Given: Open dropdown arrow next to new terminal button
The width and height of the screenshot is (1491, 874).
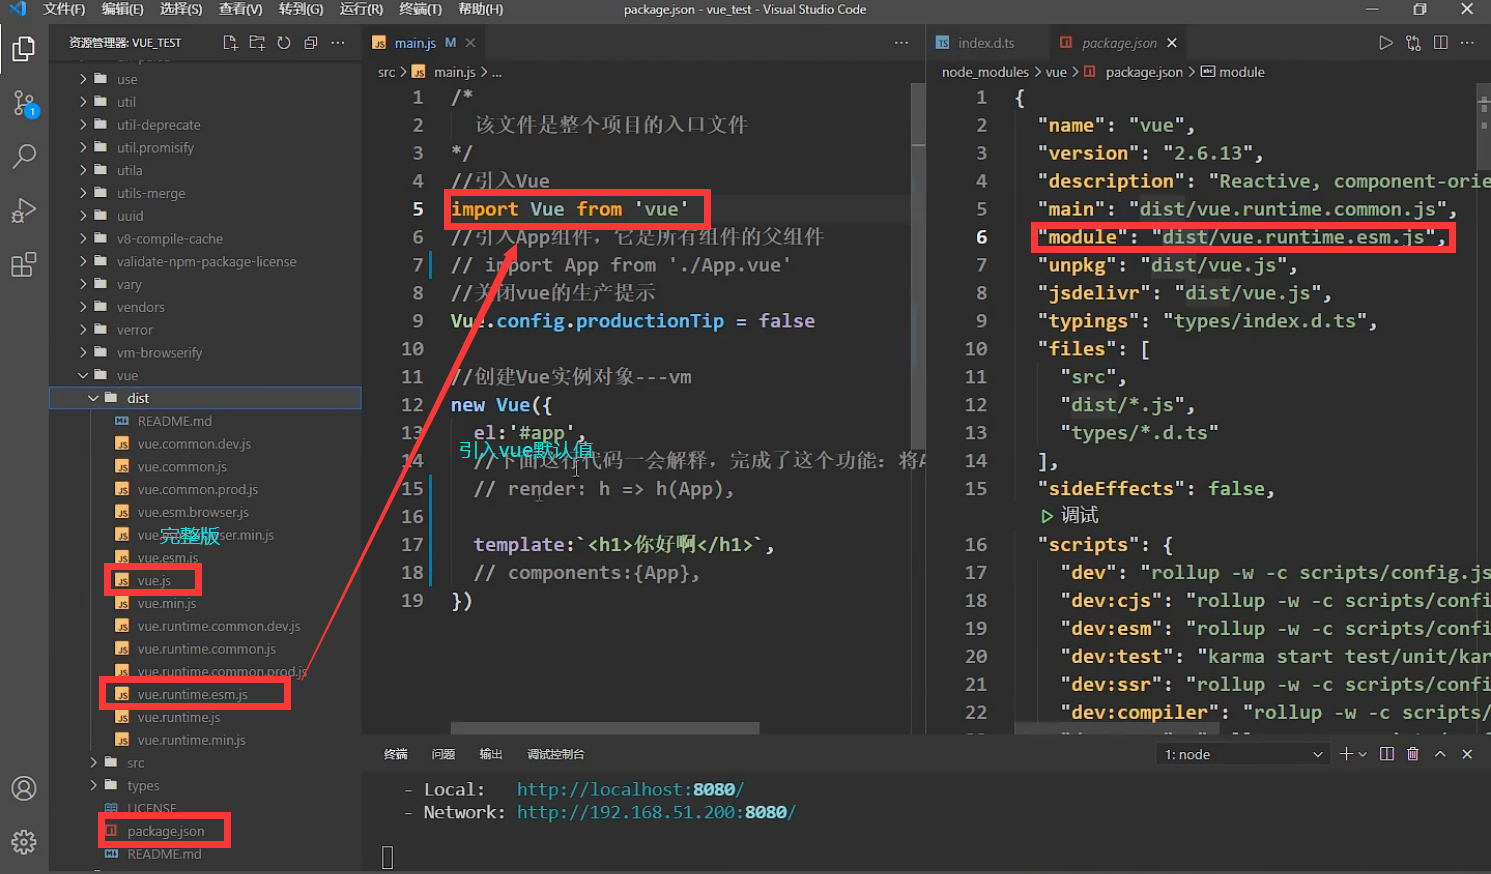Looking at the screenshot, I should [1362, 755].
